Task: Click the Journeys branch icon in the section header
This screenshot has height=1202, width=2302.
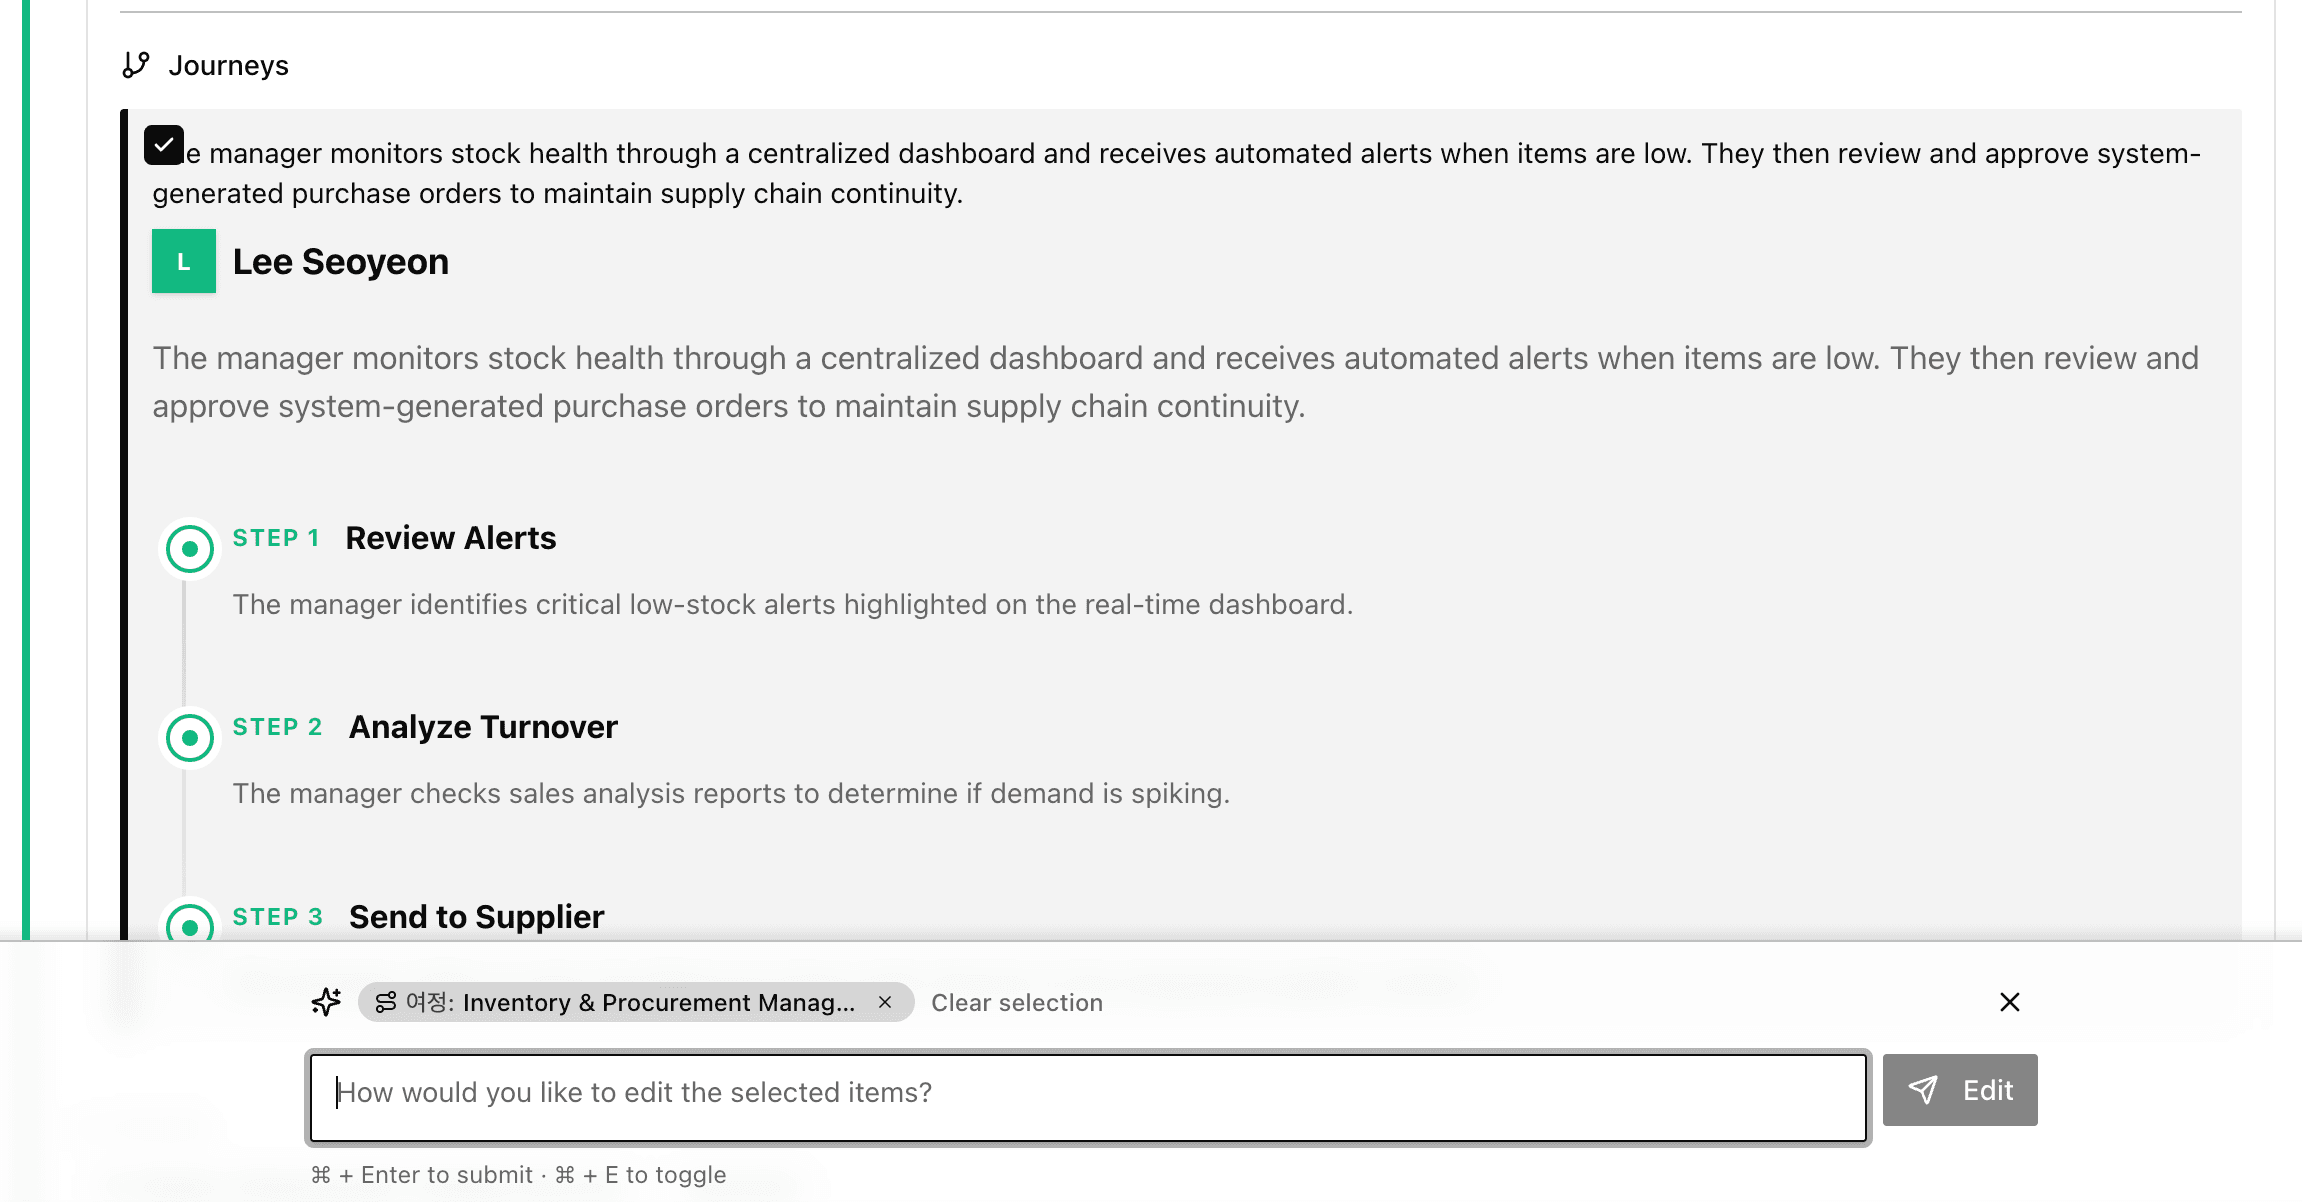Action: pyautogui.click(x=137, y=64)
